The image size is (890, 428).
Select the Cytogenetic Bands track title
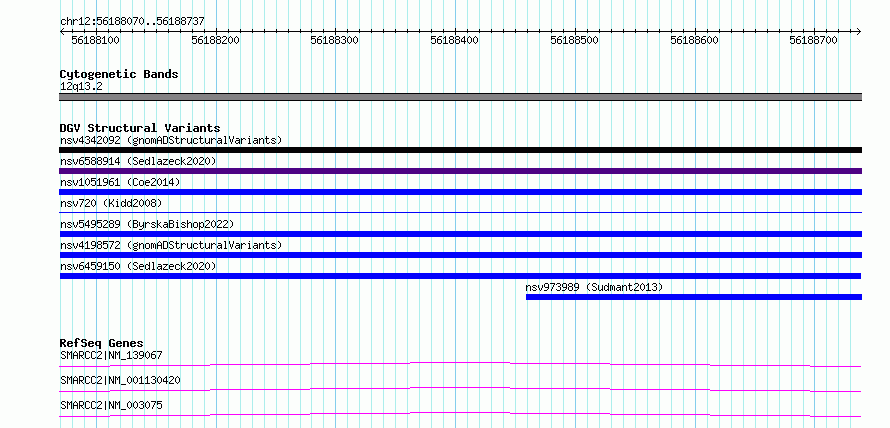pos(119,74)
